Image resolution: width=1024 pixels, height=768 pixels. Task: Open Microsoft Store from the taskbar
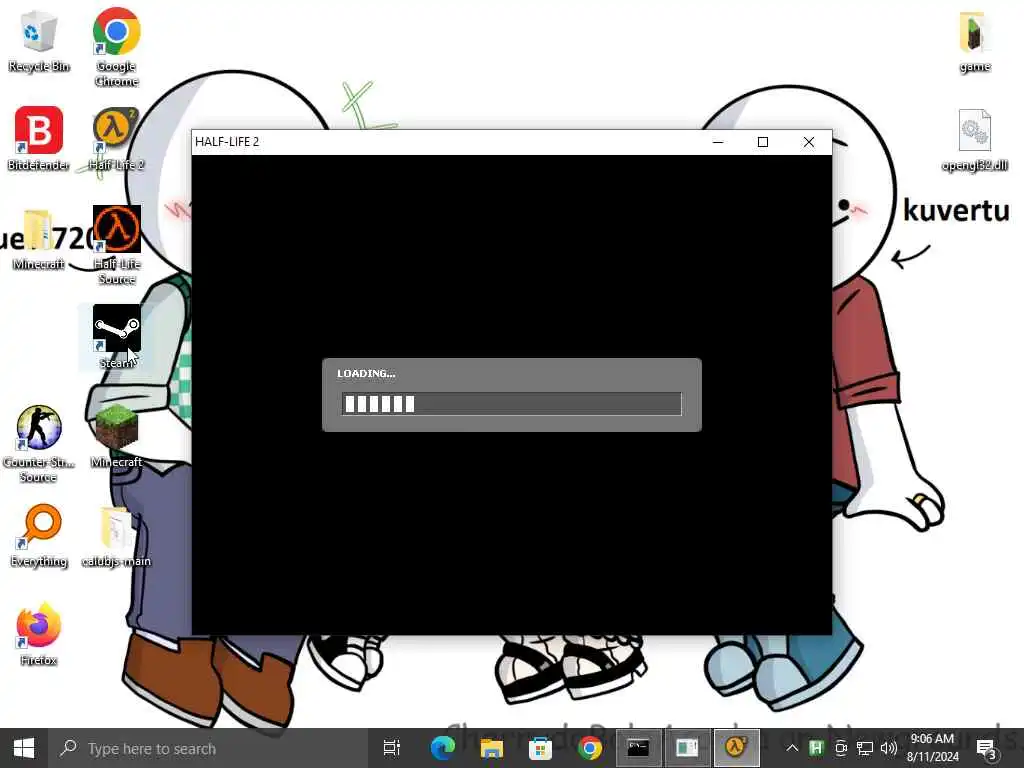click(540, 748)
